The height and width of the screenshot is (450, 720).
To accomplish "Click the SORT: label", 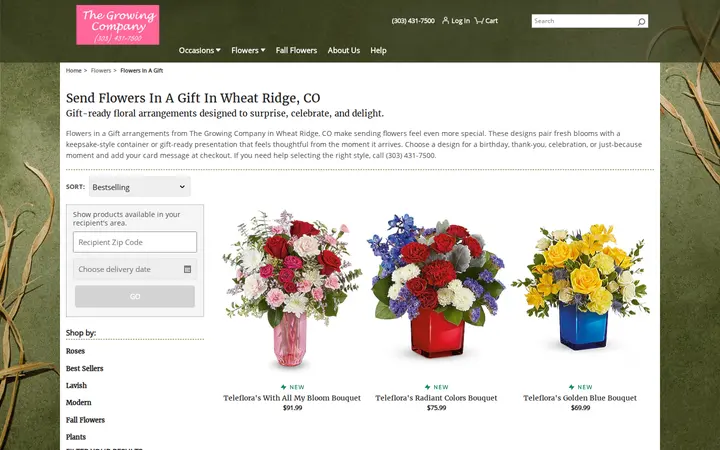I will pyautogui.click(x=75, y=187).
